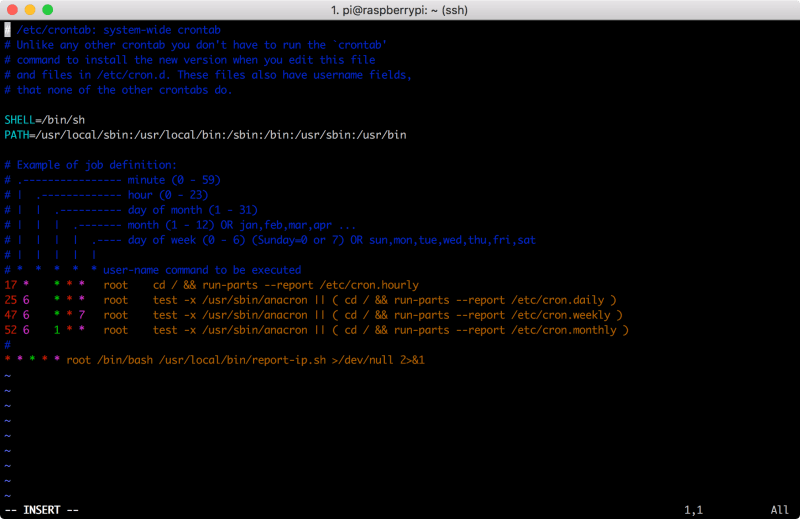
Task: Click 'user-name command to be executed' comment
Action: 202,270
